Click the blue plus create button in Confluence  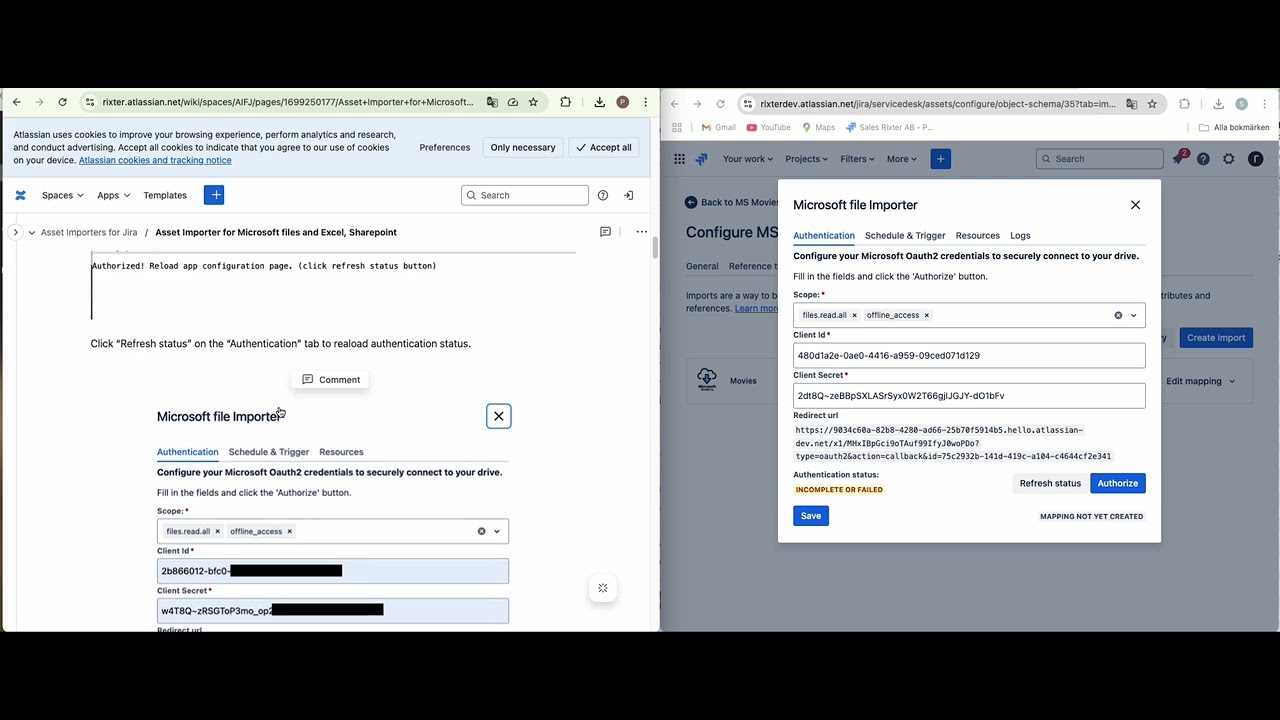(214, 195)
